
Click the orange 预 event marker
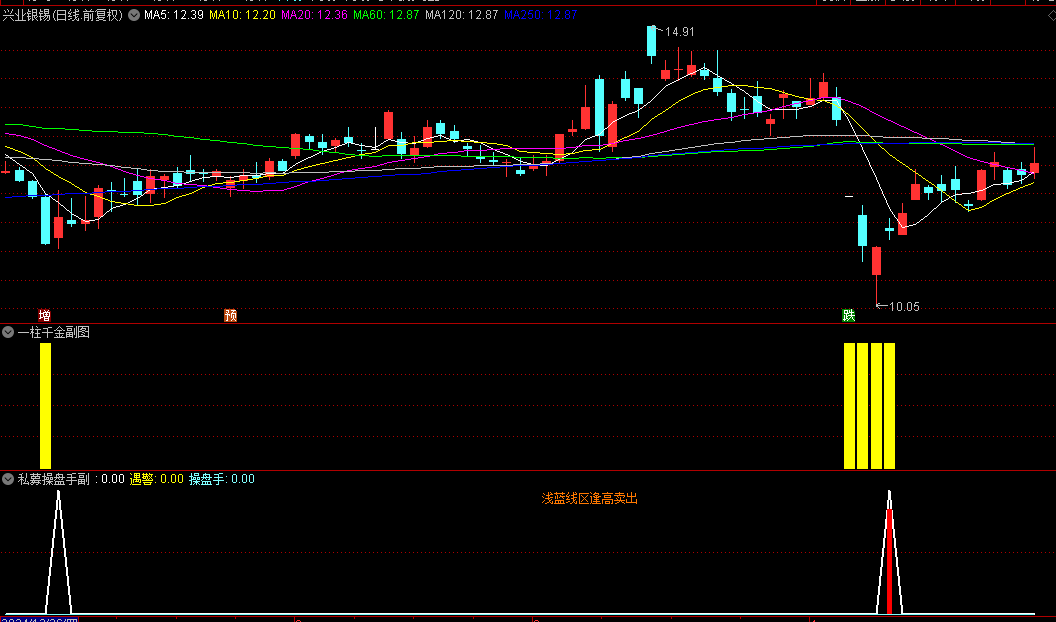tap(230, 315)
